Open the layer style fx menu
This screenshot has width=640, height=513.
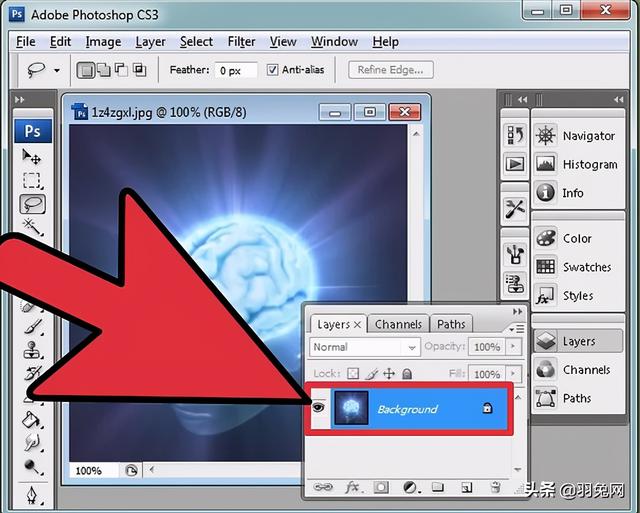tap(352, 487)
